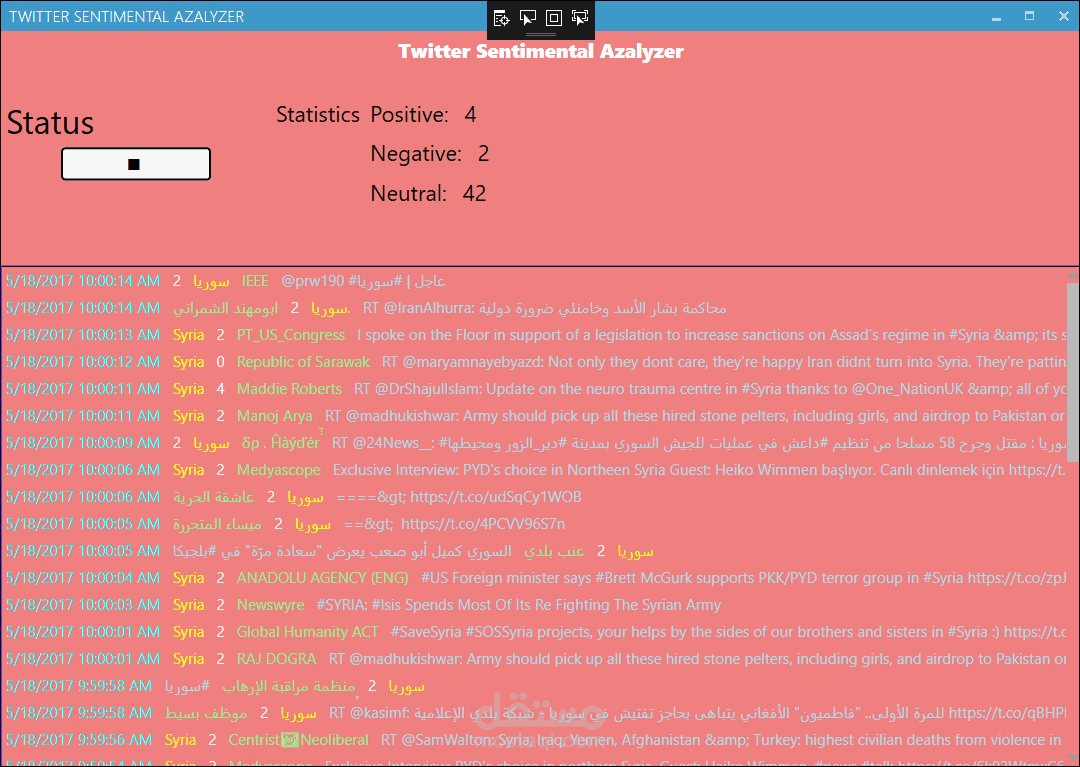
Task: Select the 'Centrist Neoliberal' user name
Action: pyautogui.click(x=298, y=740)
